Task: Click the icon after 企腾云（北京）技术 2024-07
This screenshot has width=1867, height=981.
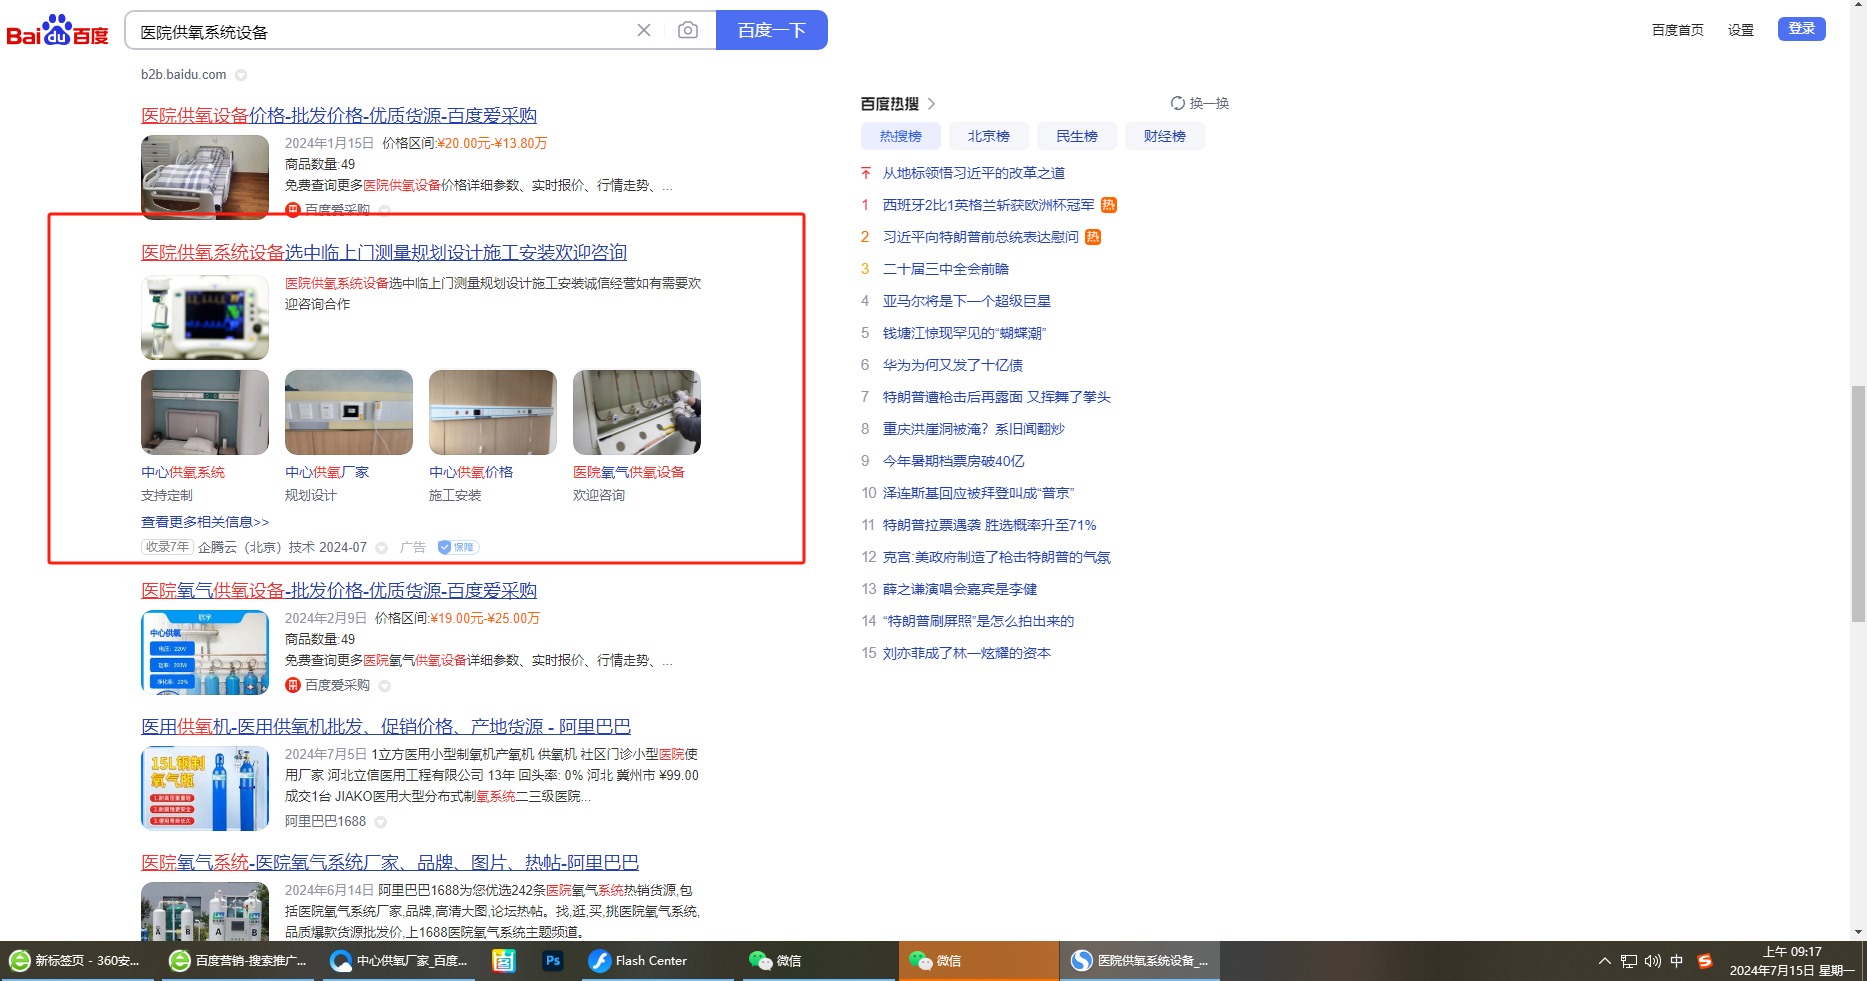Action: [381, 548]
